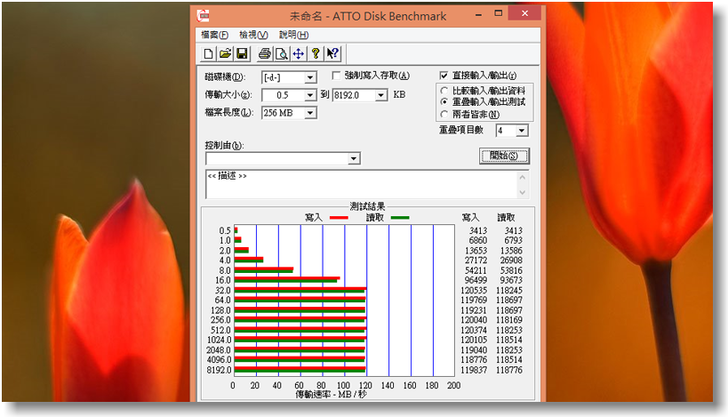
Task: Click inside the << 描述 >> text field
Action: coord(362,184)
